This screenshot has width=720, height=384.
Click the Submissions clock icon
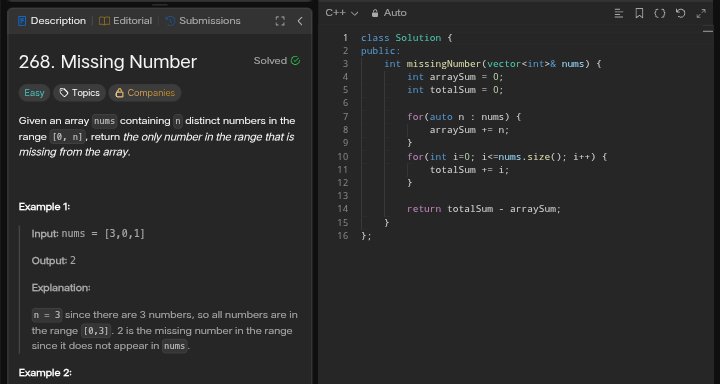tap(170, 21)
